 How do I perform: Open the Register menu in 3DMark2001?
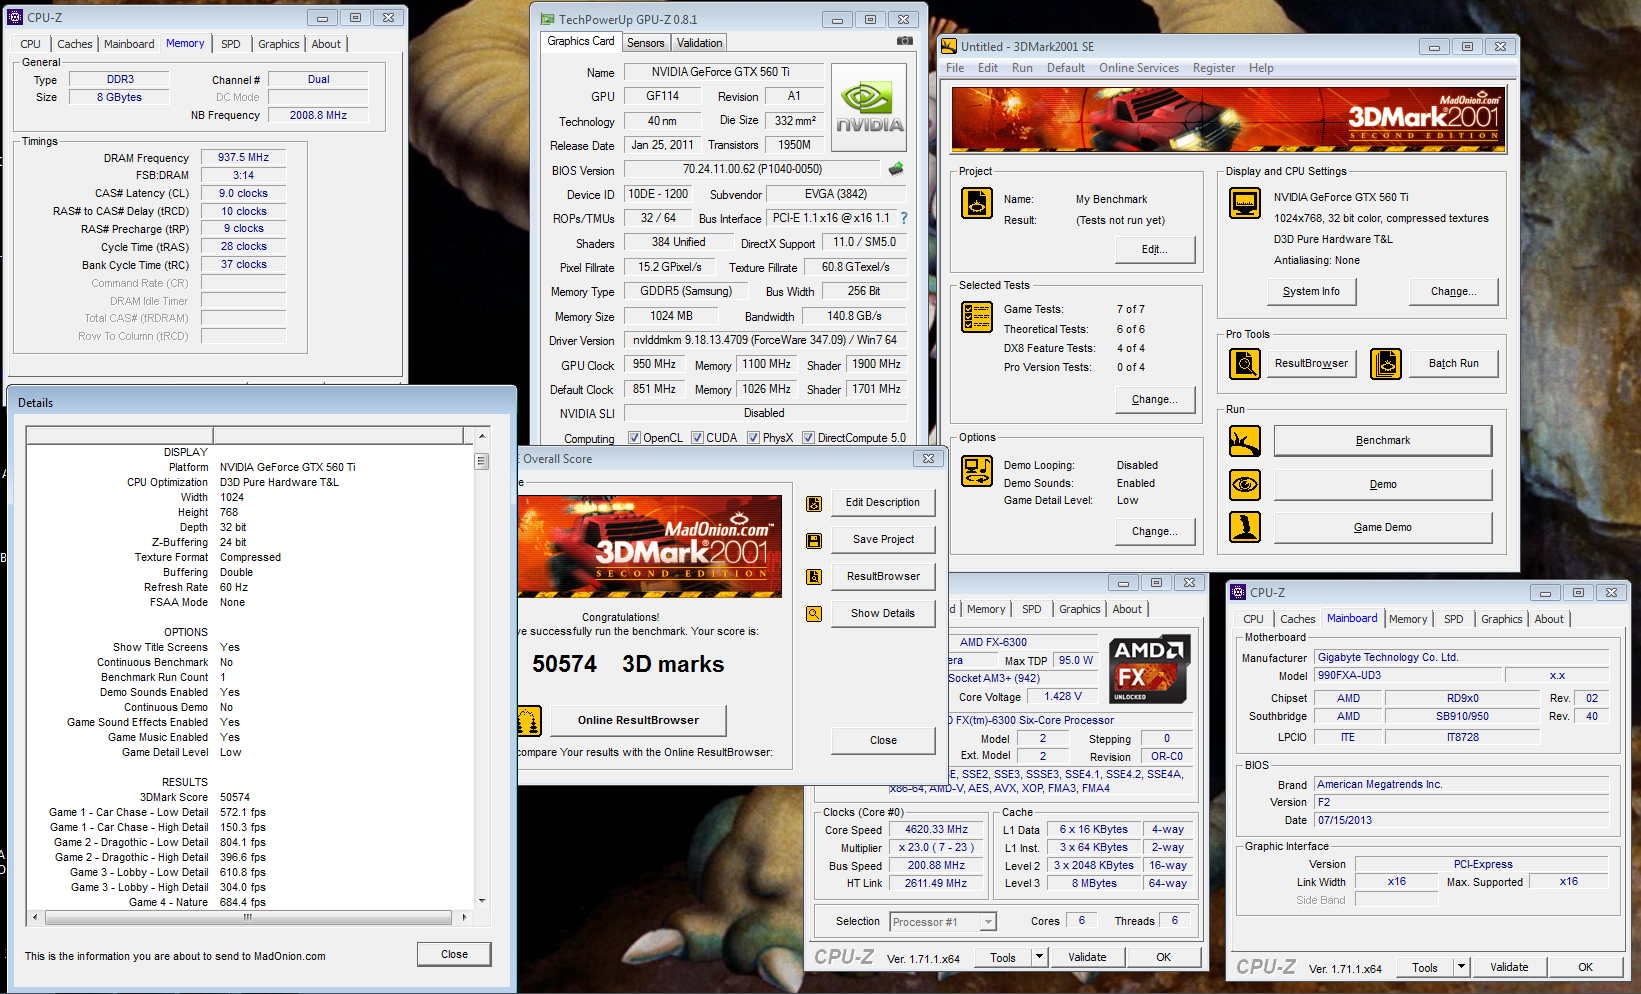(x=1214, y=68)
